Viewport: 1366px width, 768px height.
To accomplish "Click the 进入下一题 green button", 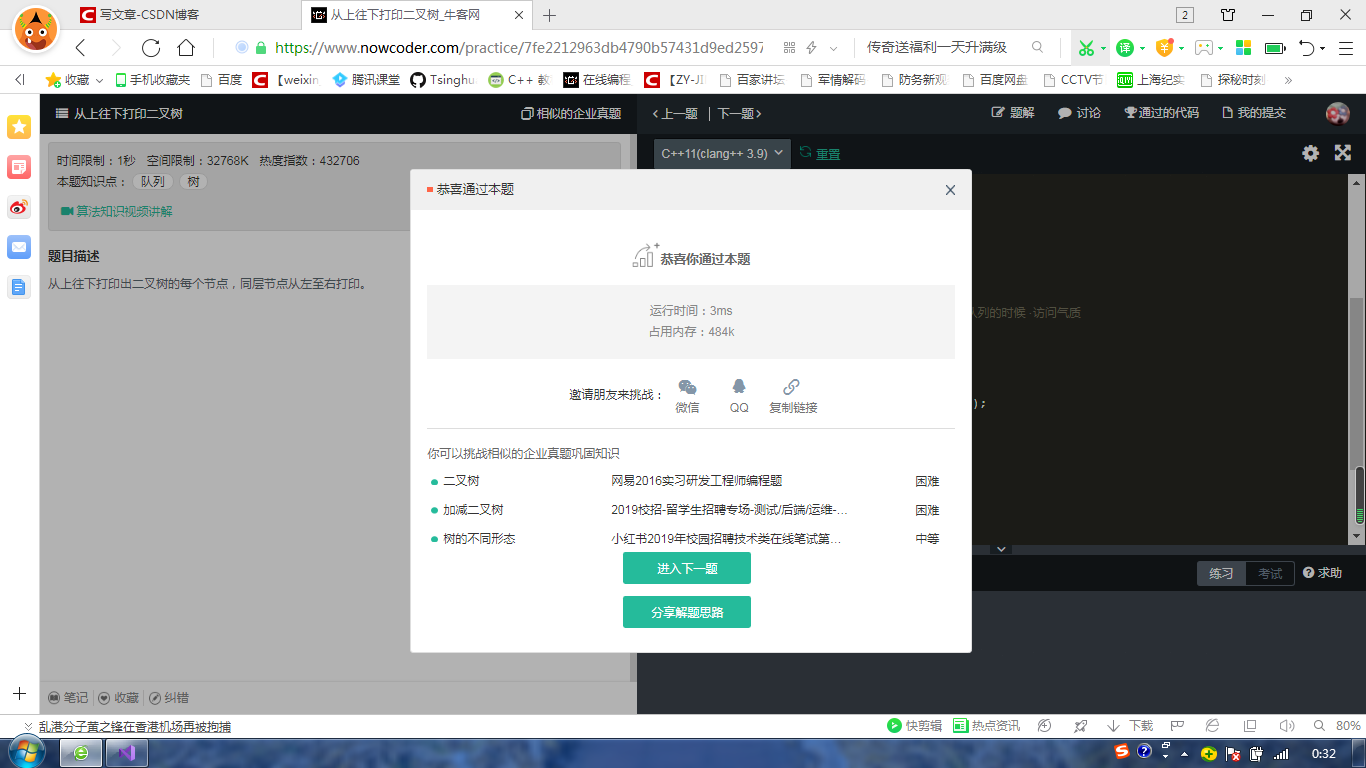I will tap(687, 567).
